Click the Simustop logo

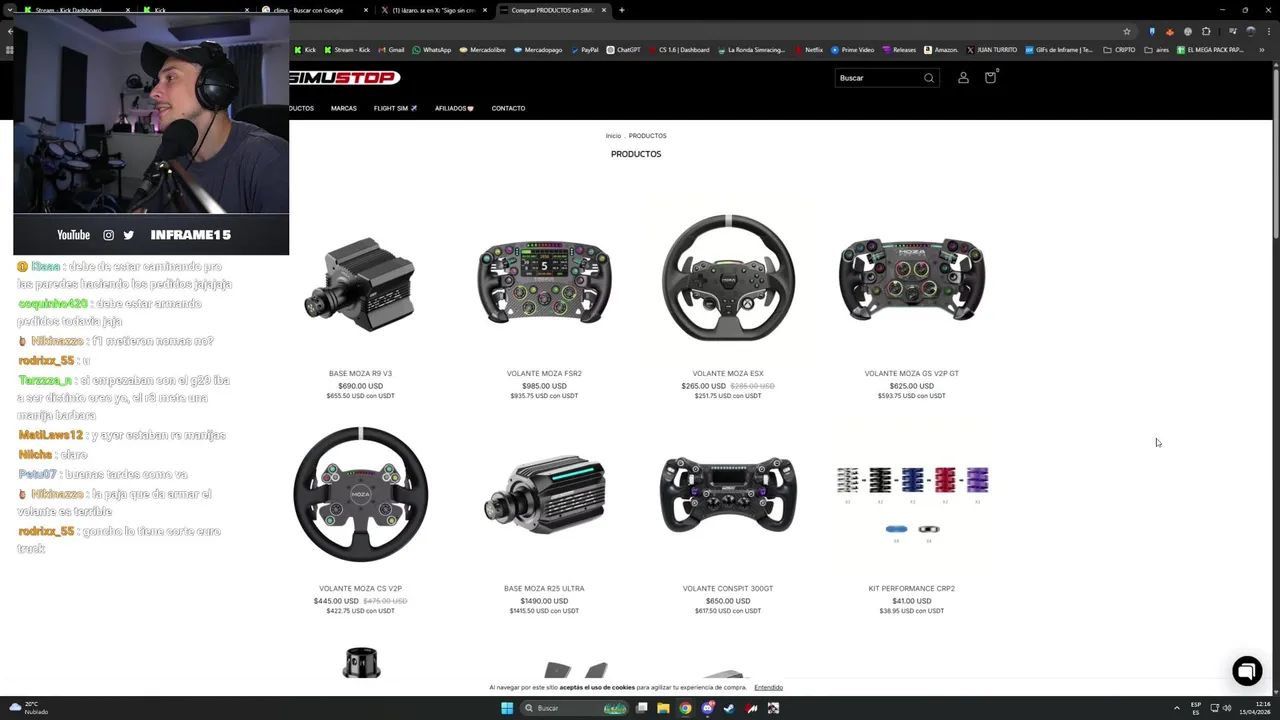345,78
